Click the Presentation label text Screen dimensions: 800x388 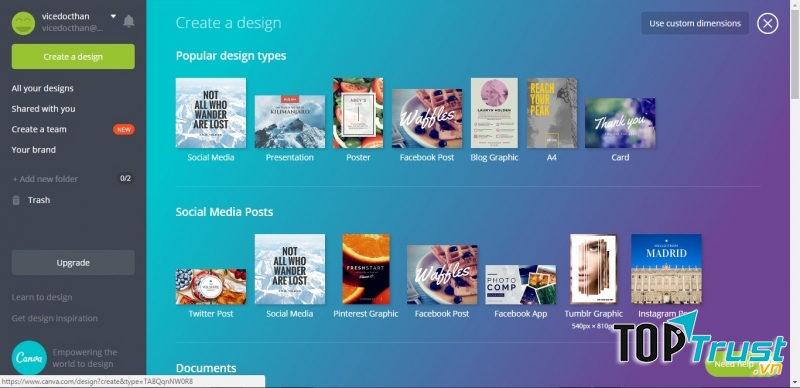click(290, 157)
